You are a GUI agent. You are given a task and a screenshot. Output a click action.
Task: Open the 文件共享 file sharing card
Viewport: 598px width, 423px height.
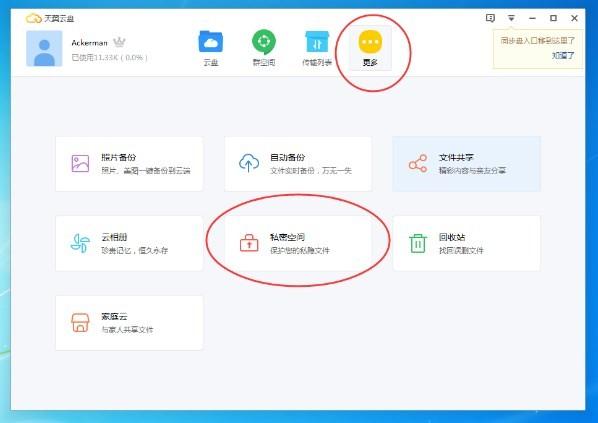[x=466, y=164]
